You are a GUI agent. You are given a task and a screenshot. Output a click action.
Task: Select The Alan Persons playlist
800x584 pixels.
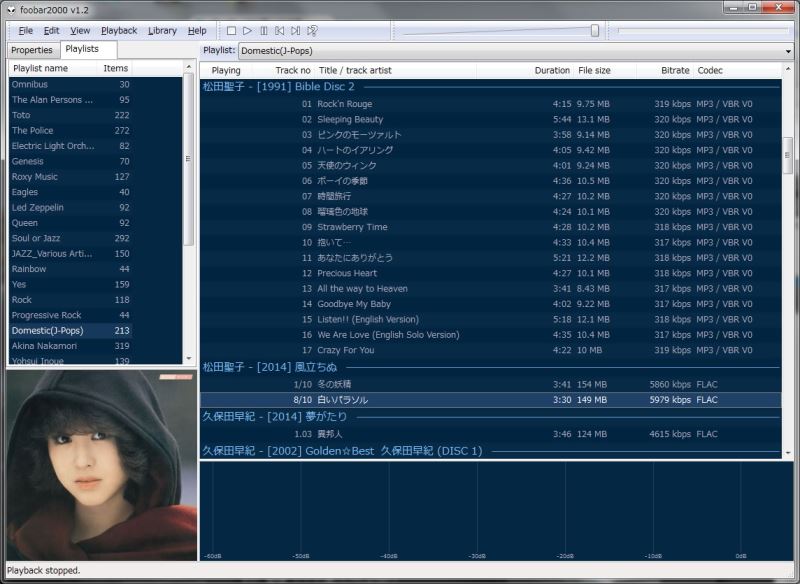click(x=70, y=100)
